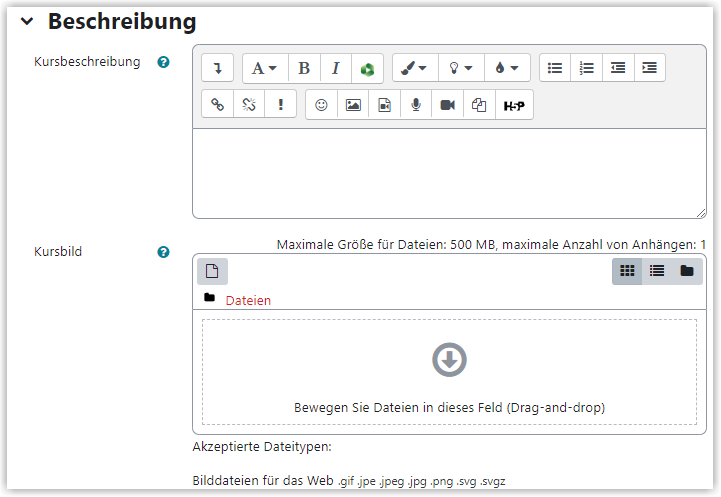Switch file view to folder tree

[x=687, y=271]
